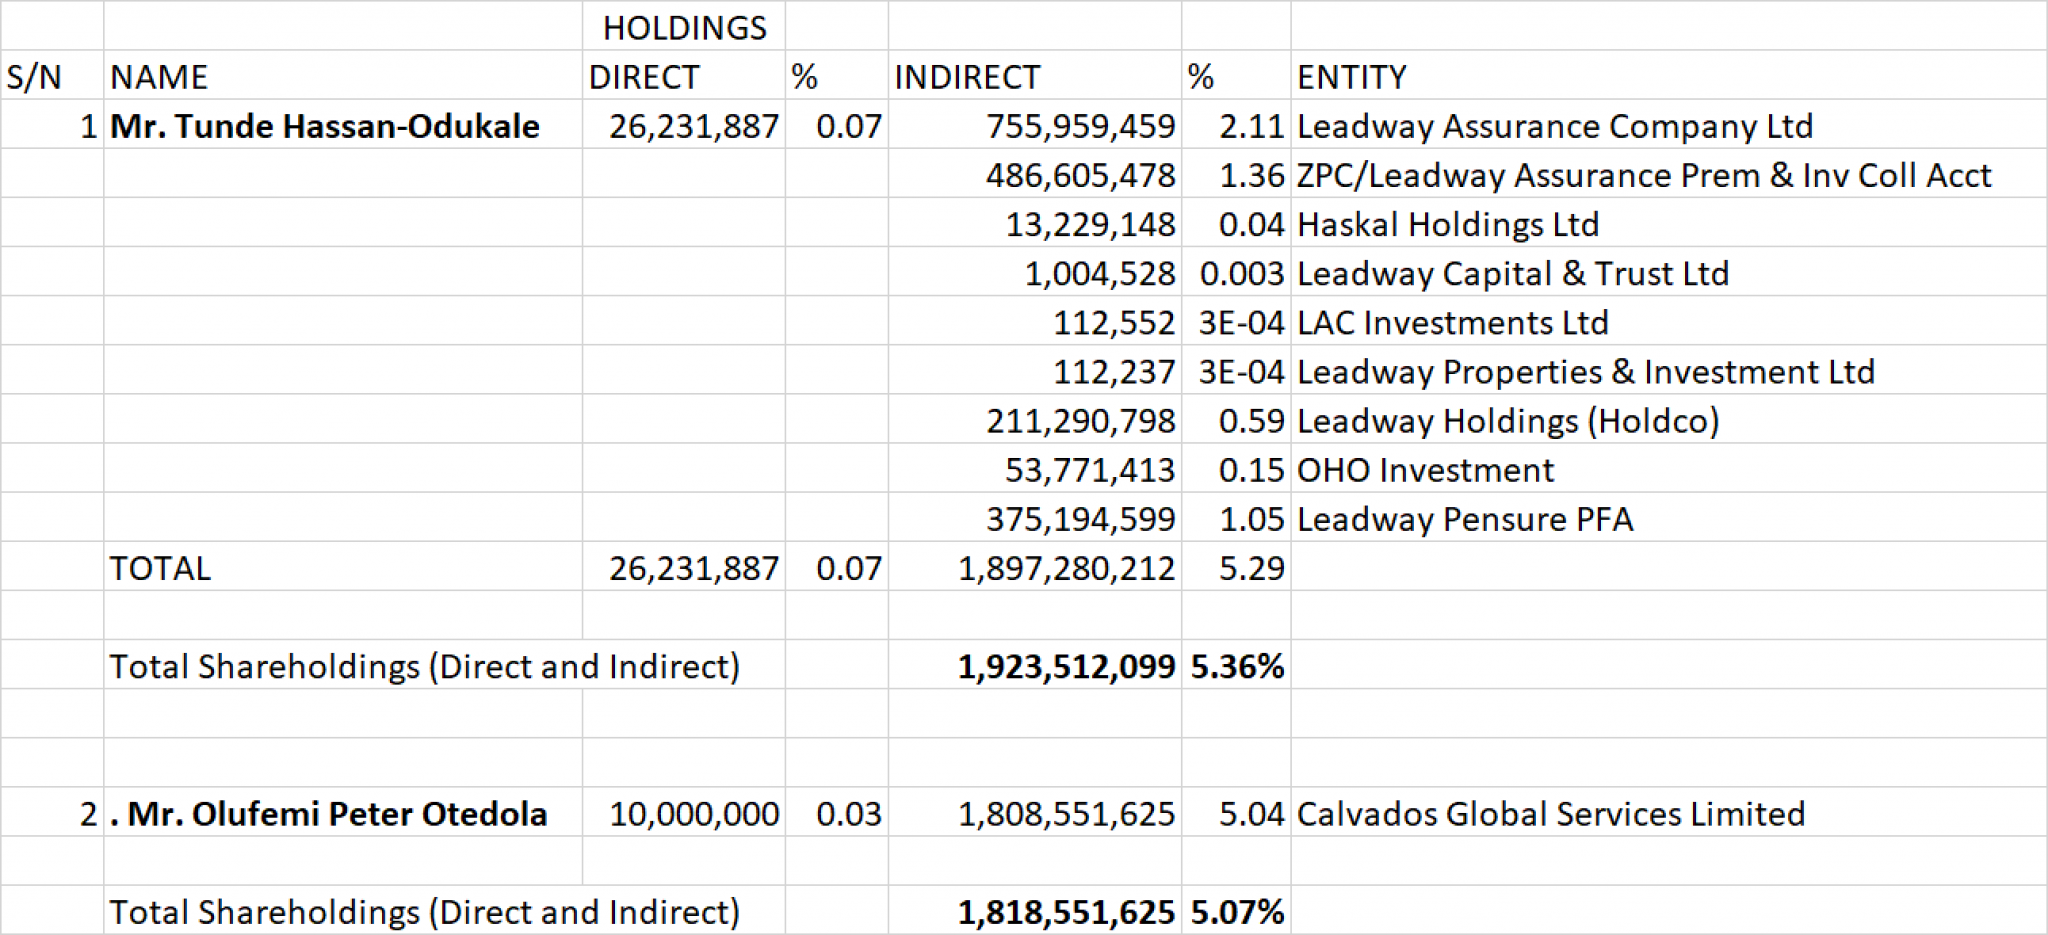
Task: Select the ENTITY column header cell
Action: (1351, 77)
